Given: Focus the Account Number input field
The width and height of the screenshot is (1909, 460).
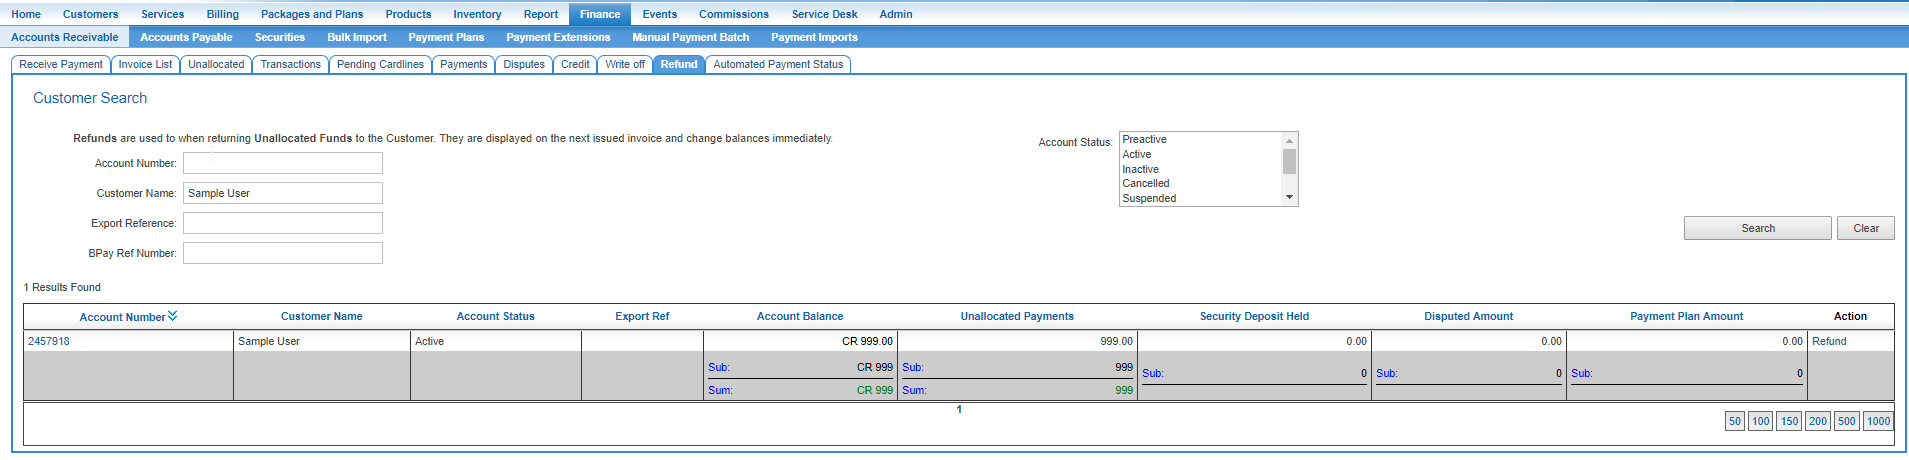Looking at the screenshot, I should [282, 163].
